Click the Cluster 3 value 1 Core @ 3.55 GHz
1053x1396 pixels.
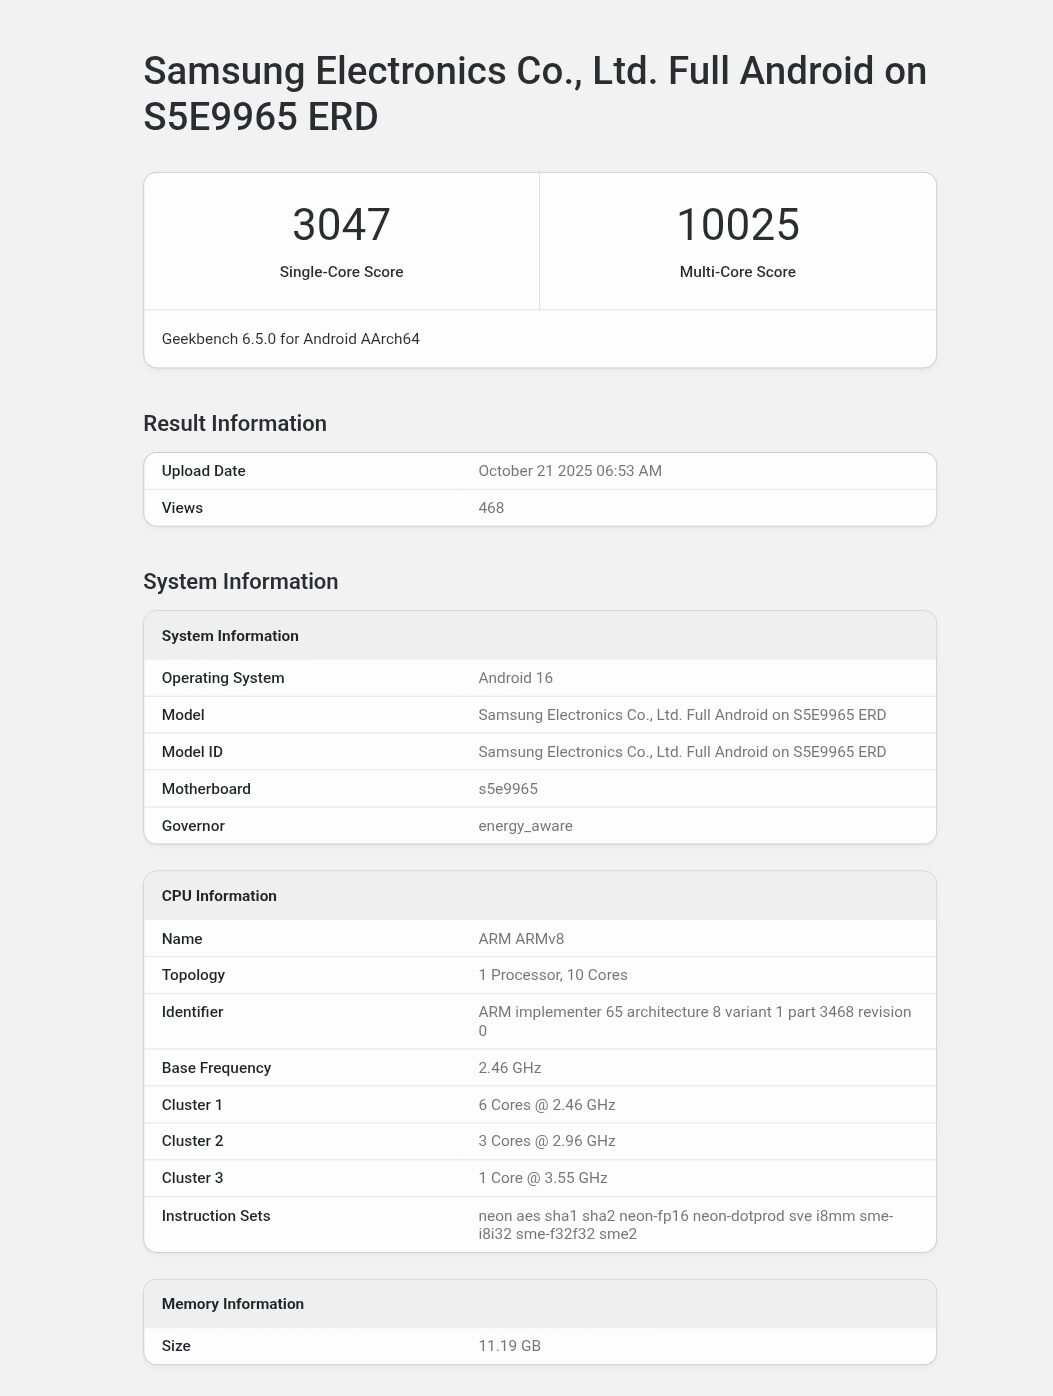543,1178
